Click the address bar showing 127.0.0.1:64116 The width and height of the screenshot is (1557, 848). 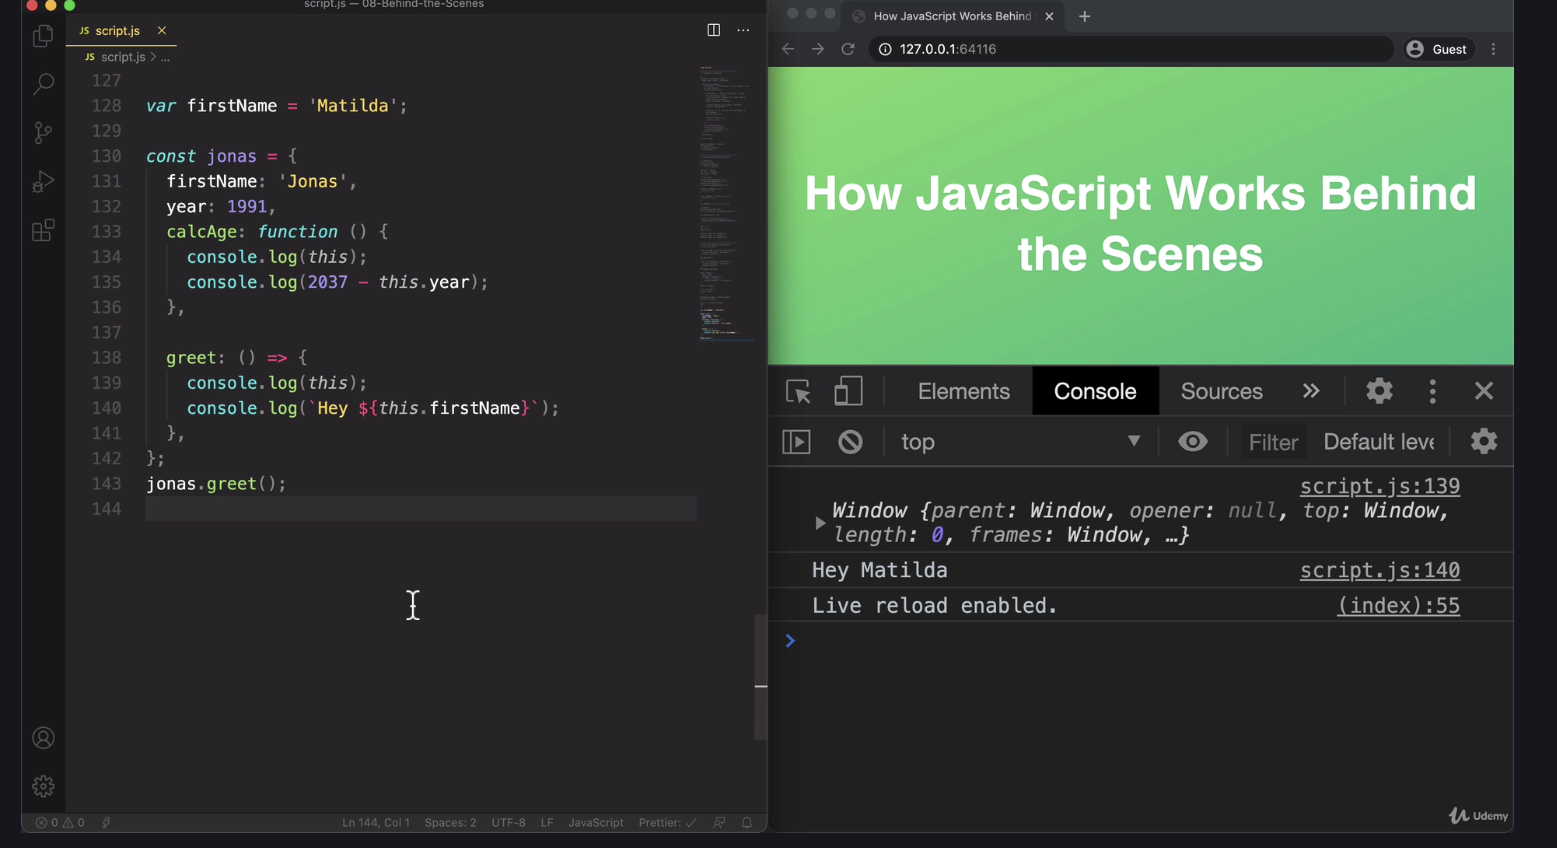[x=1130, y=49]
